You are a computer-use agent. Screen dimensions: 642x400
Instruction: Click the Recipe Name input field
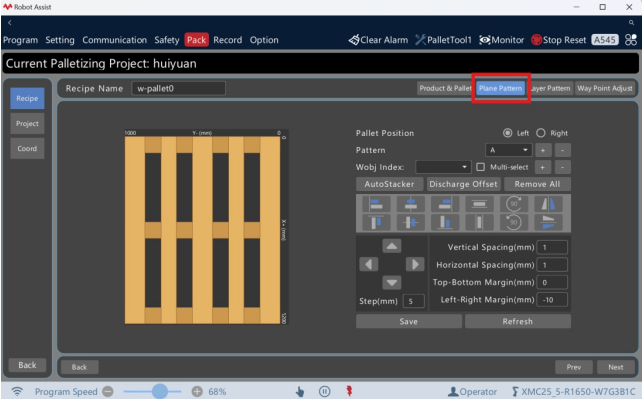(x=178, y=88)
